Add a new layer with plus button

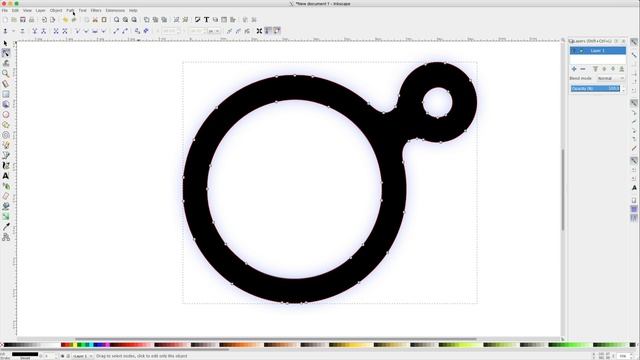click(x=574, y=69)
